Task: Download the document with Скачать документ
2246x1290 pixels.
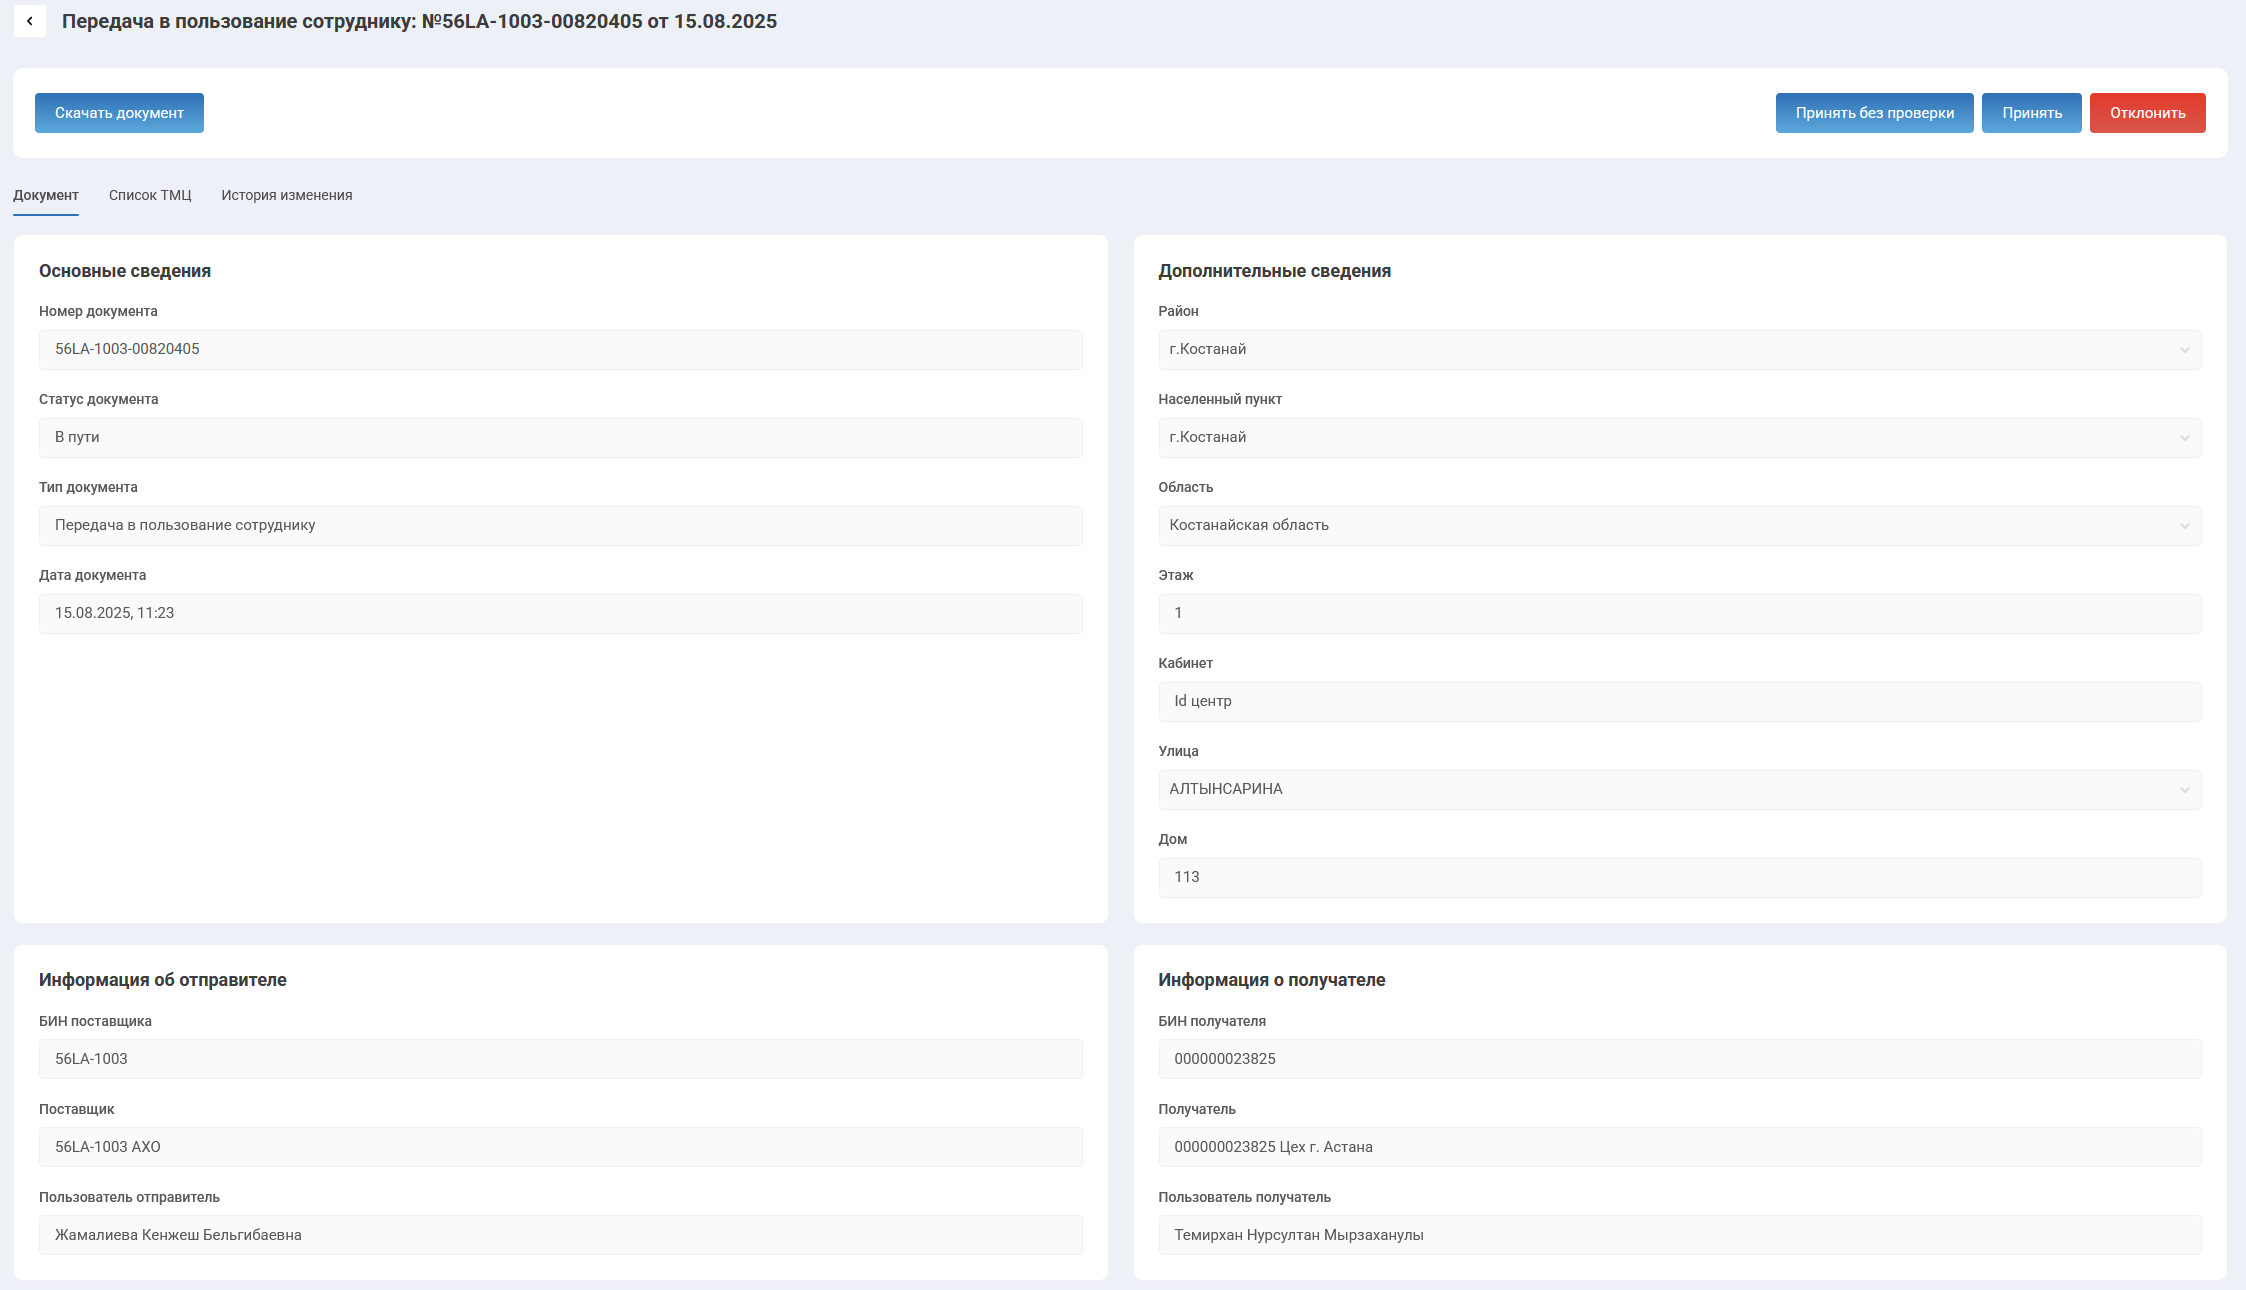Action: pos(119,113)
